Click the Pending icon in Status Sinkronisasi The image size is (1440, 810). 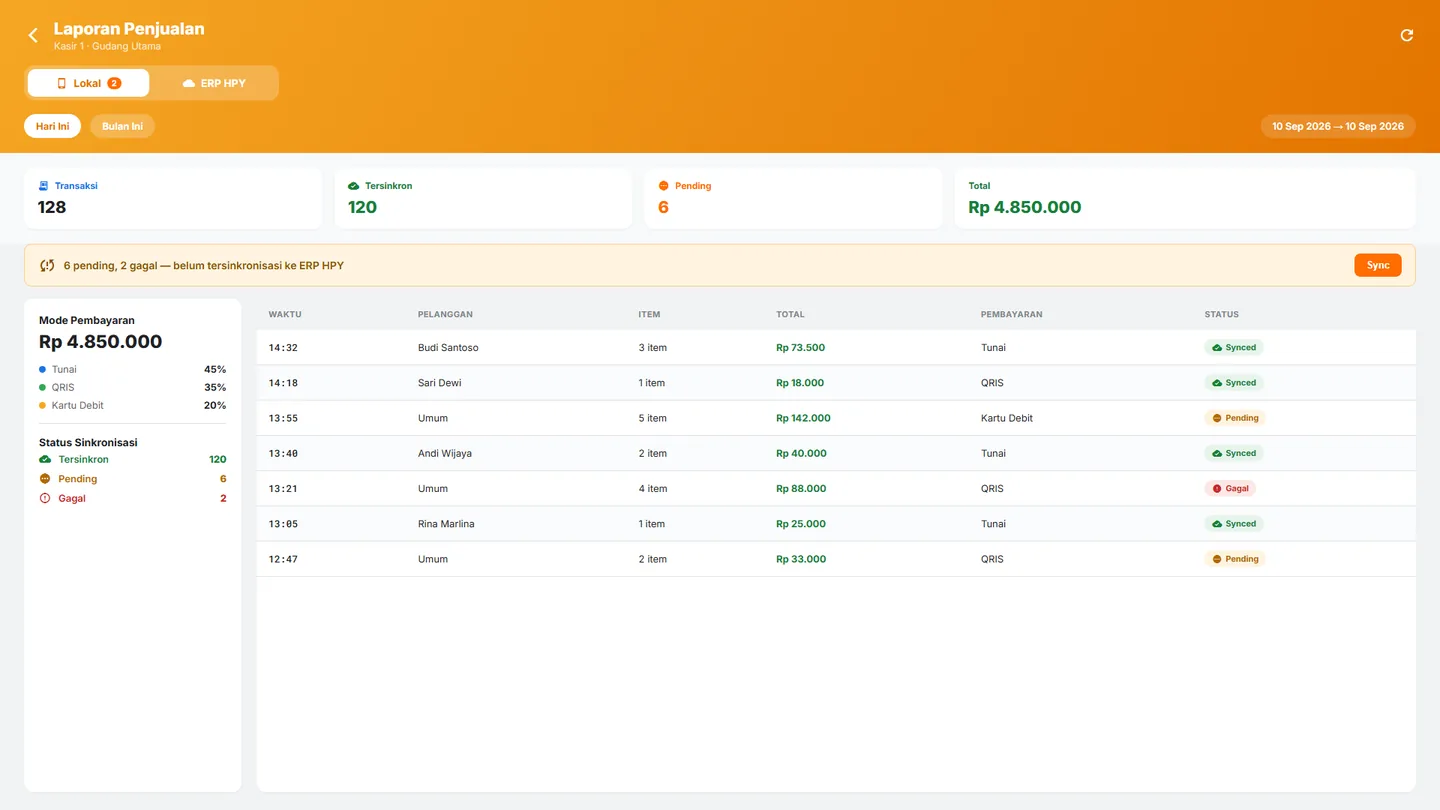tap(45, 479)
